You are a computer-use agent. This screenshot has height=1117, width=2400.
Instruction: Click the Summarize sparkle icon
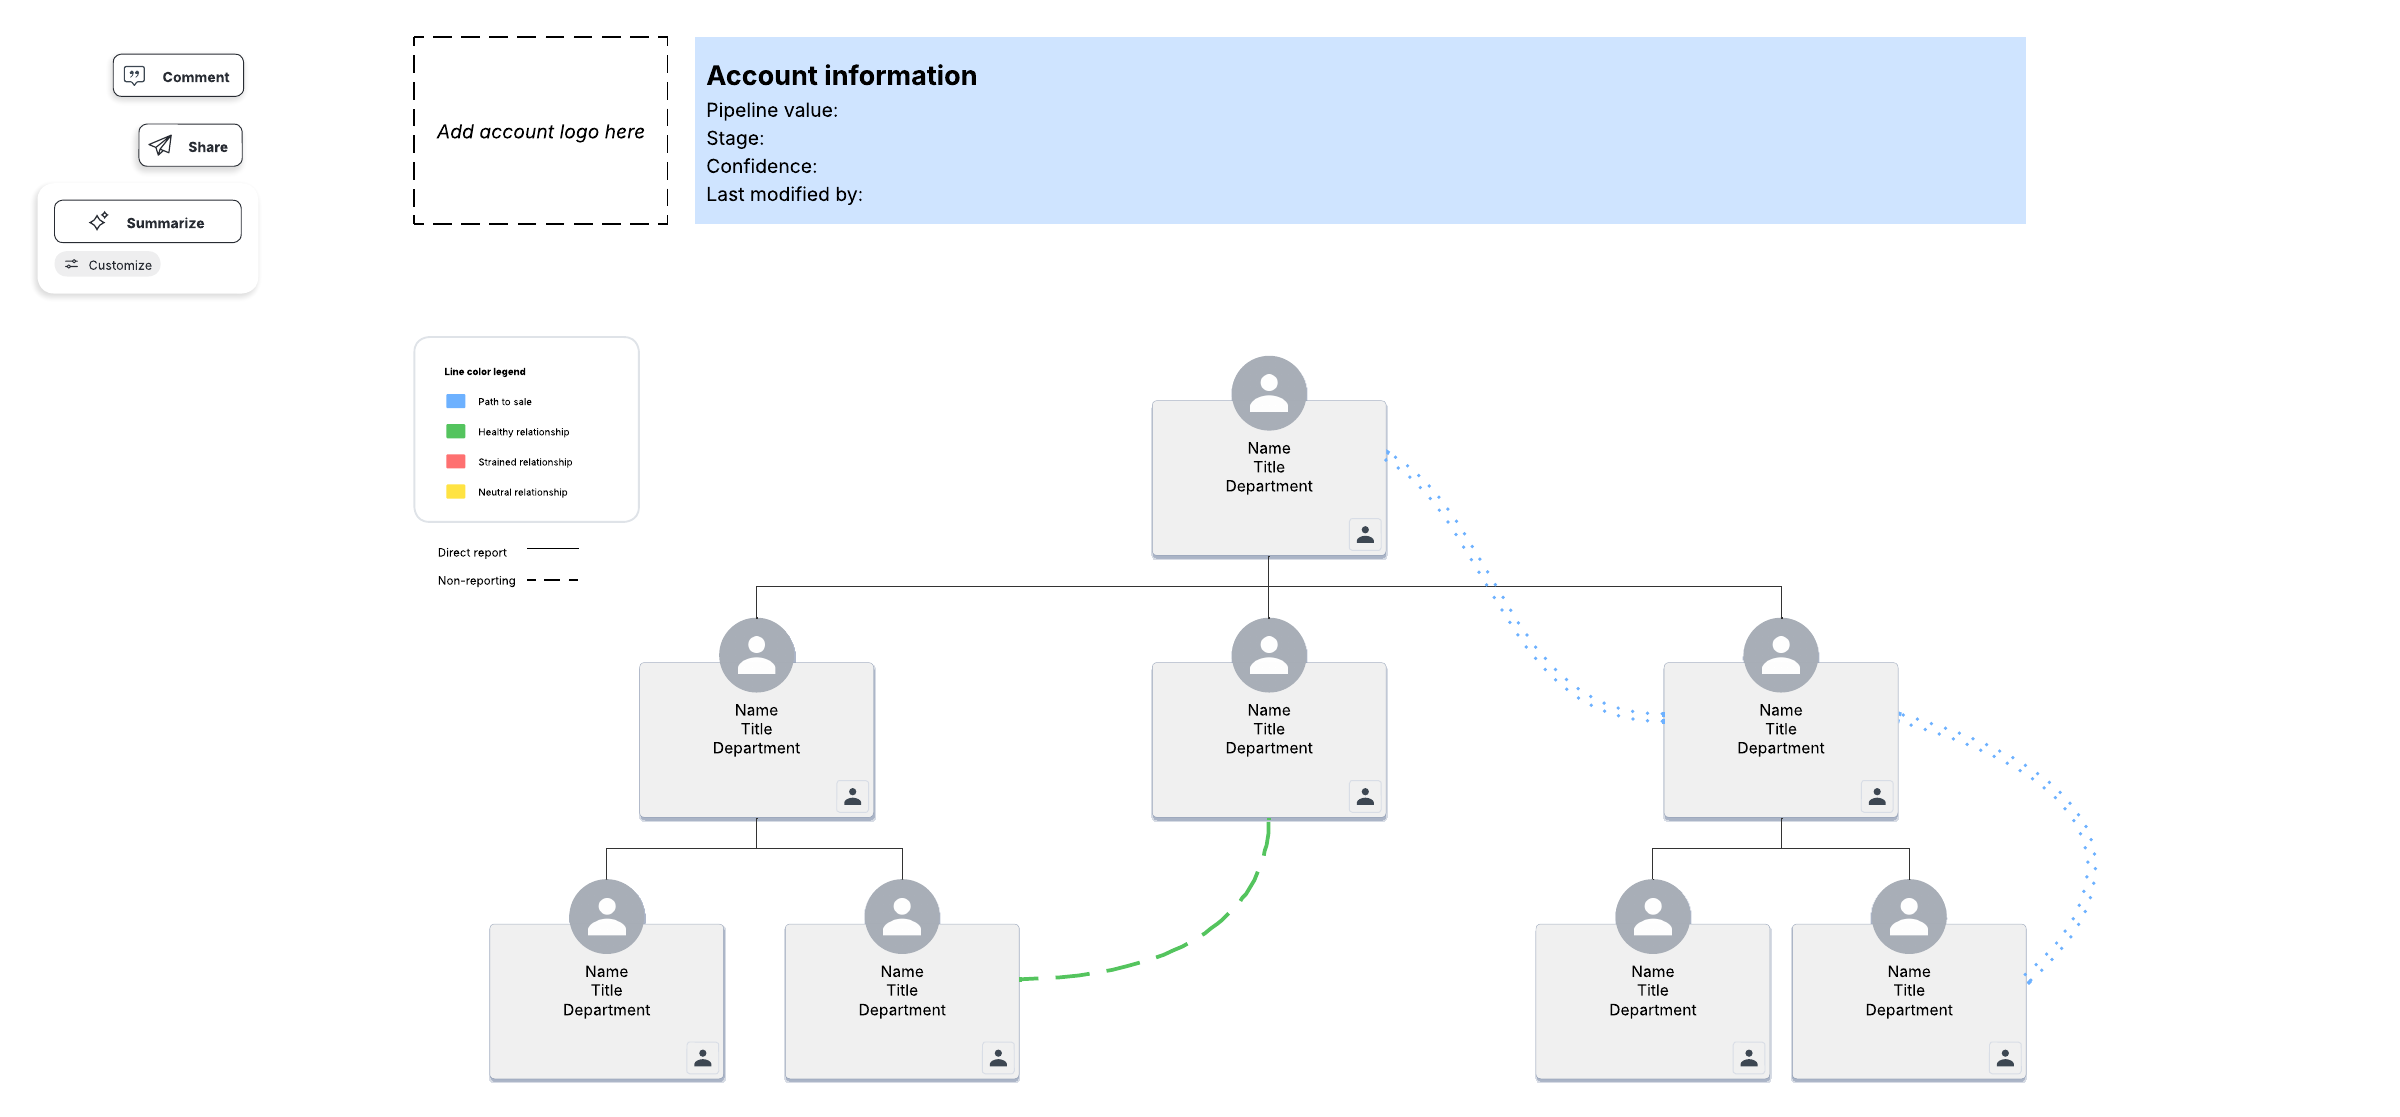pyautogui.click(x=98, y=222)
